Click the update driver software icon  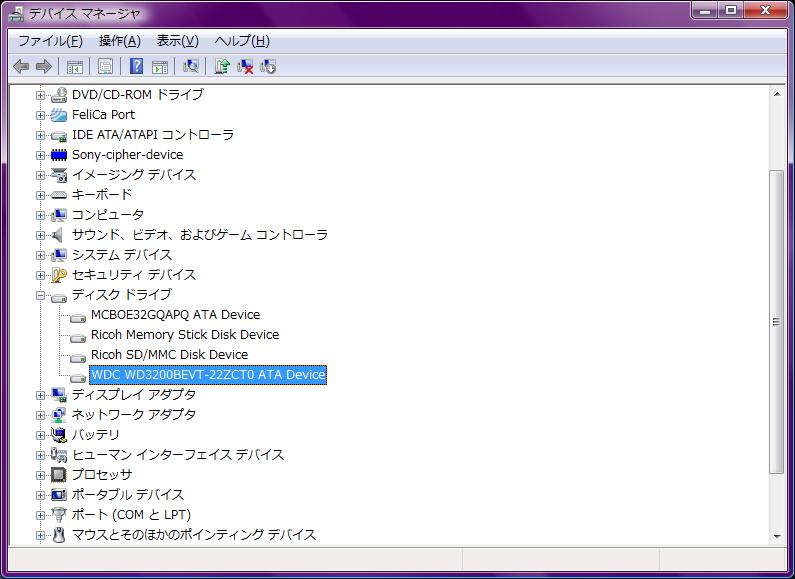pyautogui.click(x=222, y=66)
